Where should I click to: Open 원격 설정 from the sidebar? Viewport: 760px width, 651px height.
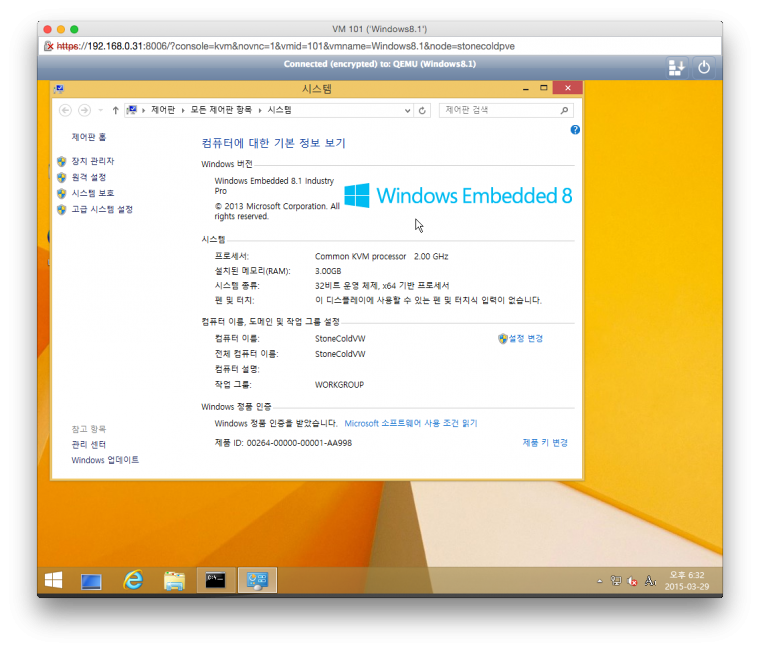(89, 177)
